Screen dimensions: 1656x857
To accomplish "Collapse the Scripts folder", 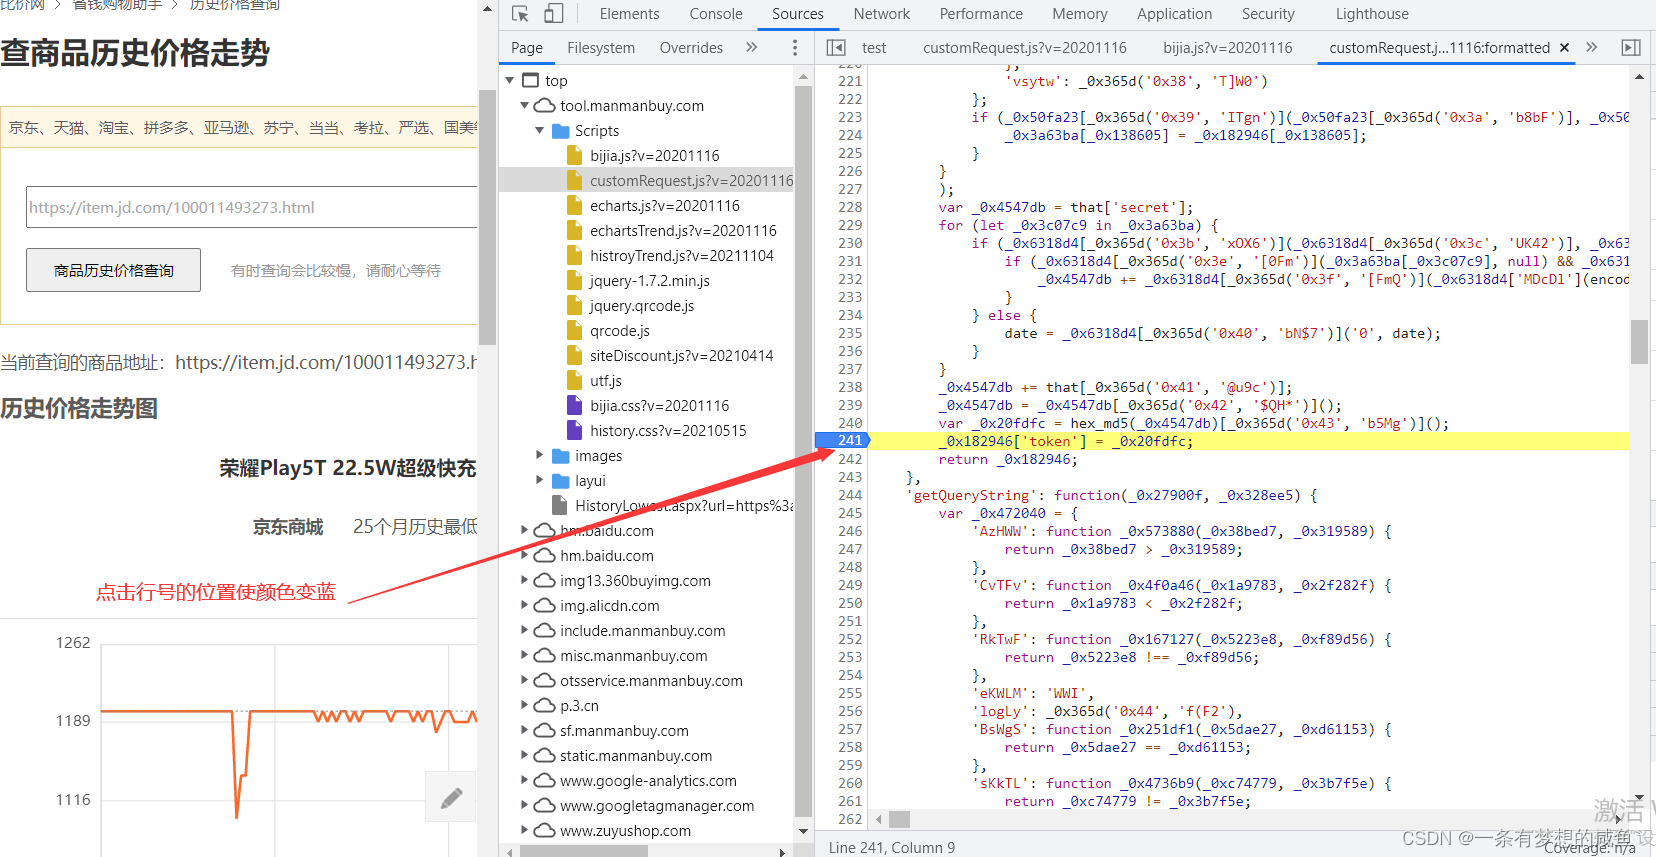I will pos(540,130).
